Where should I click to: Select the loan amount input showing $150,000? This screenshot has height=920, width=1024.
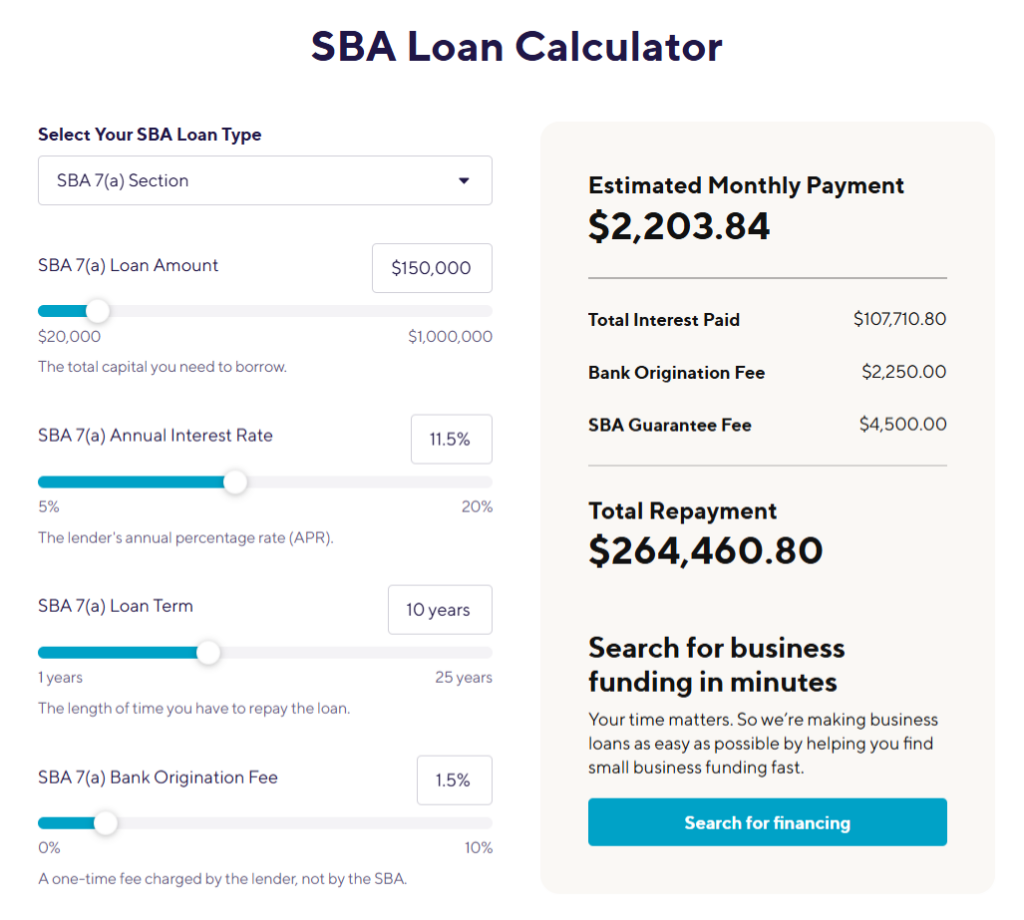(432, 267)
